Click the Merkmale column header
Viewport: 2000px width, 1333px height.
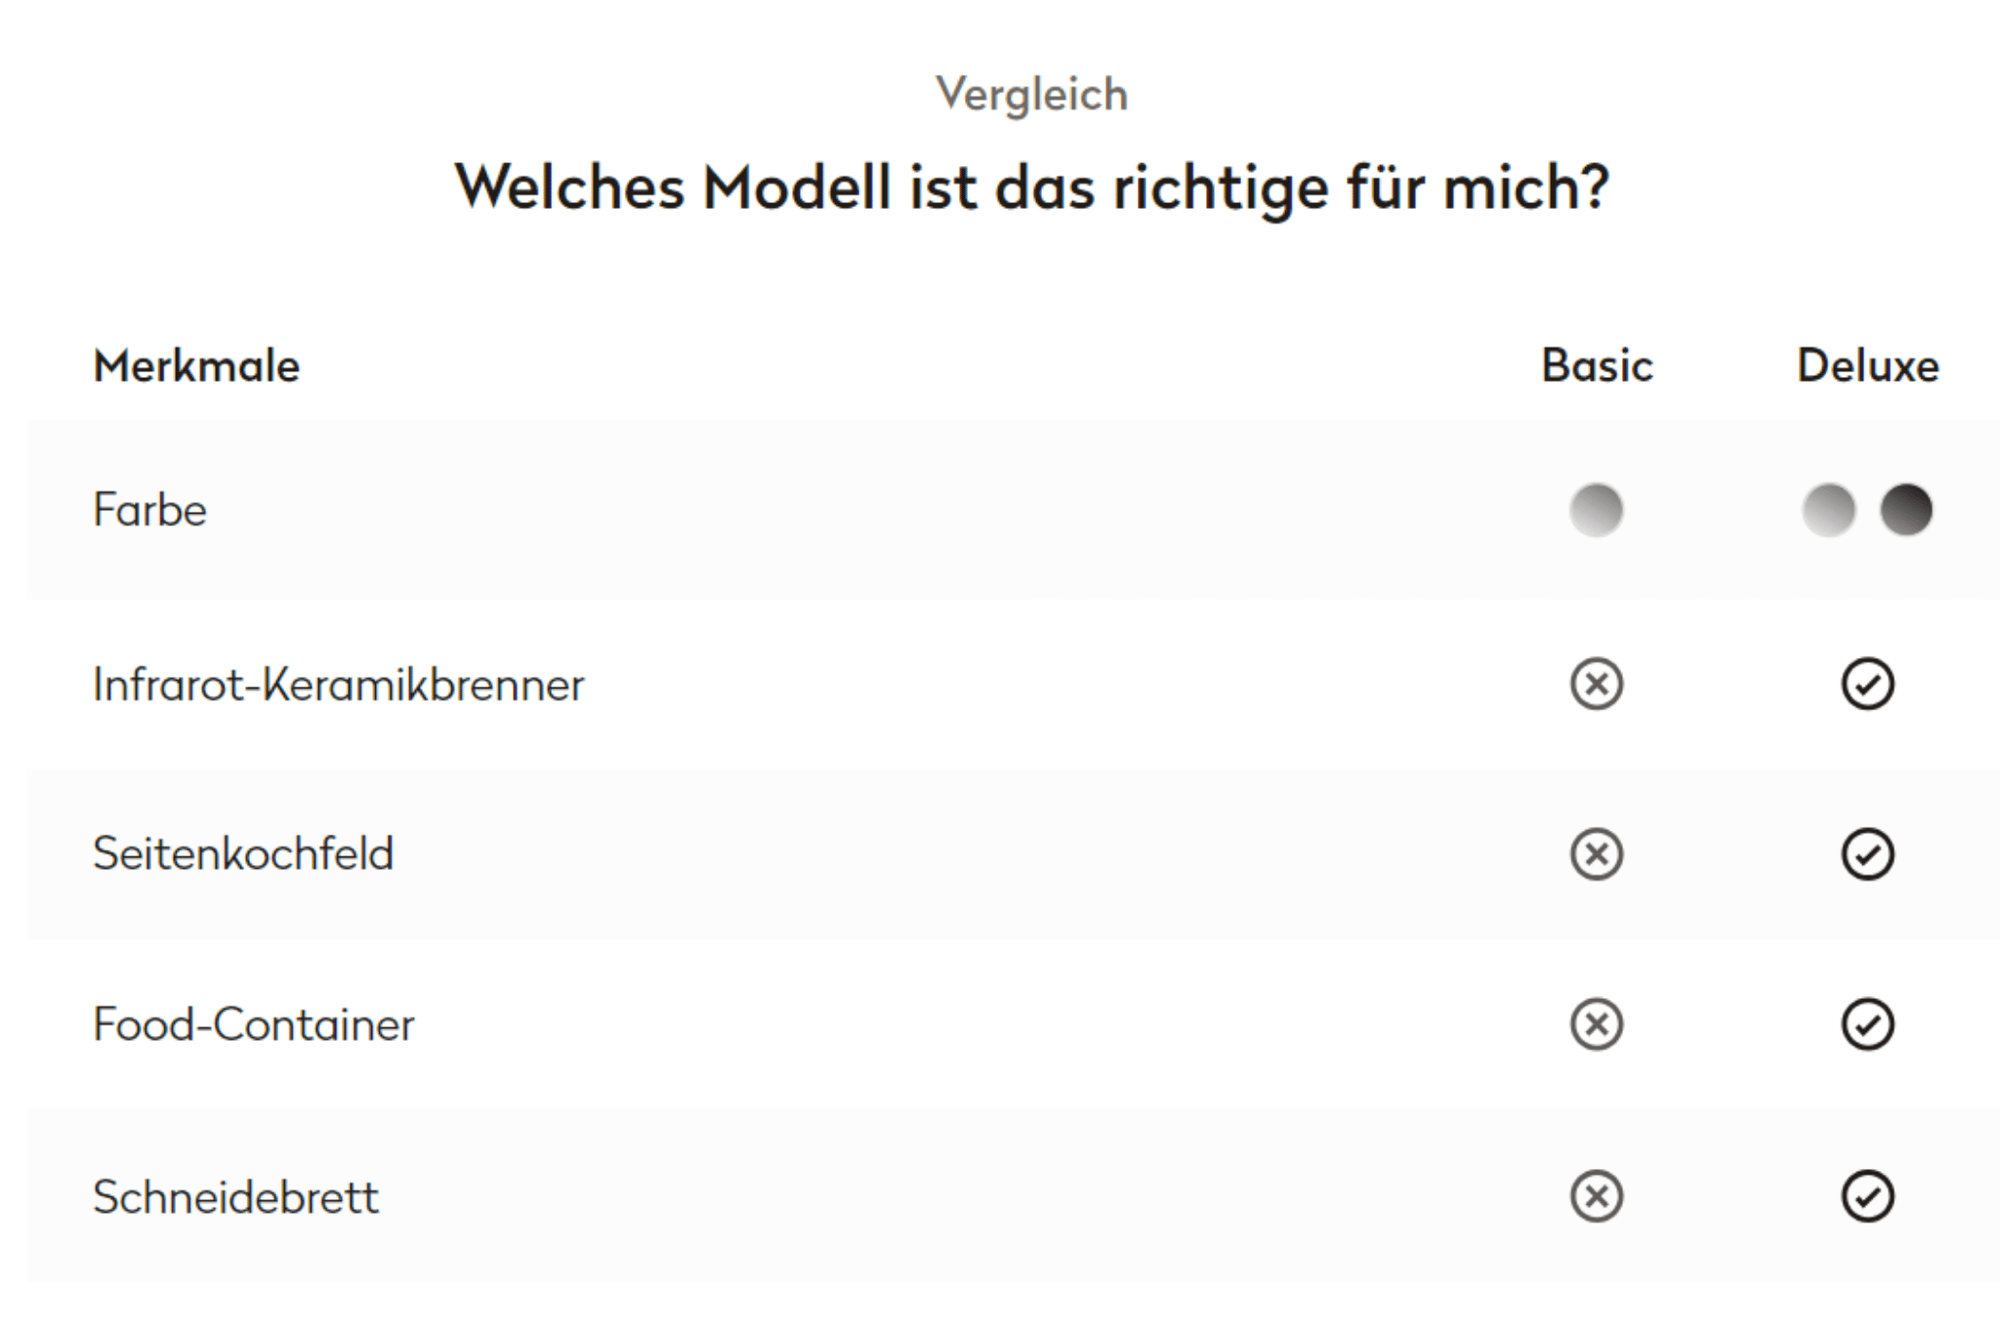tap(196, 366)
